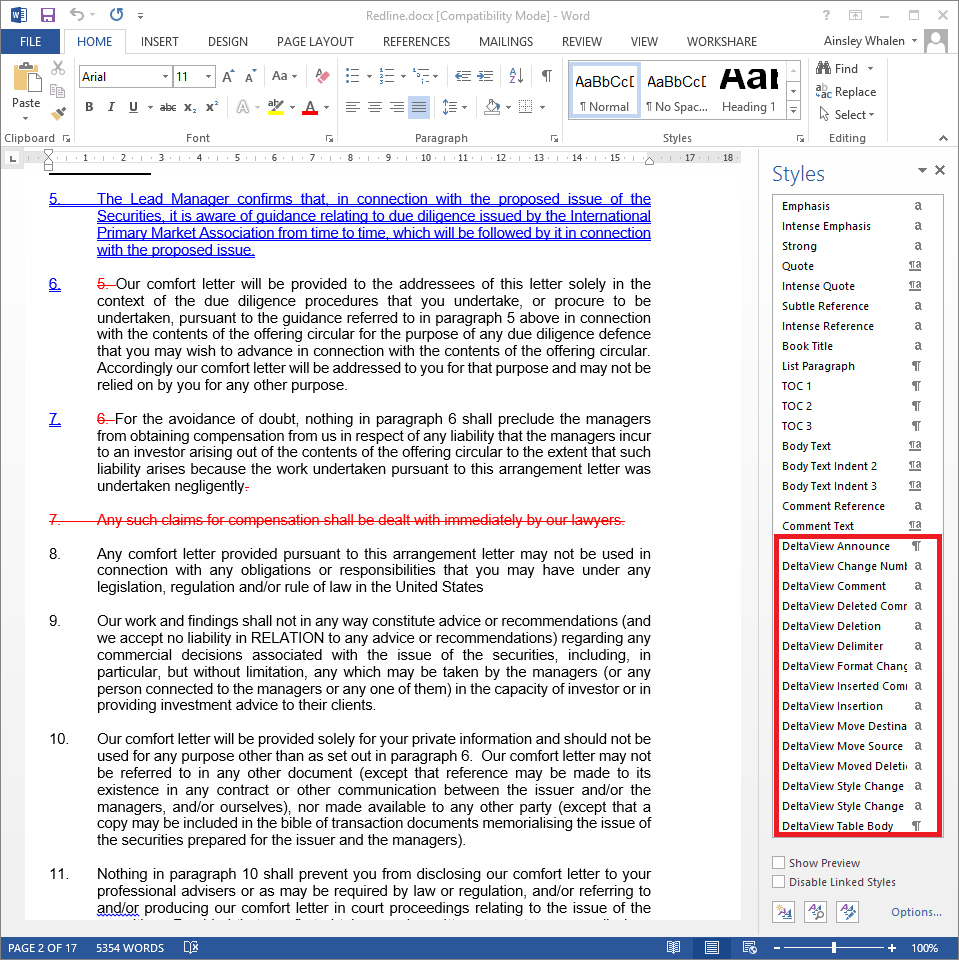Increase font size with Grow Font
This screenshot has height=960, width=959.
coord(228,77)
